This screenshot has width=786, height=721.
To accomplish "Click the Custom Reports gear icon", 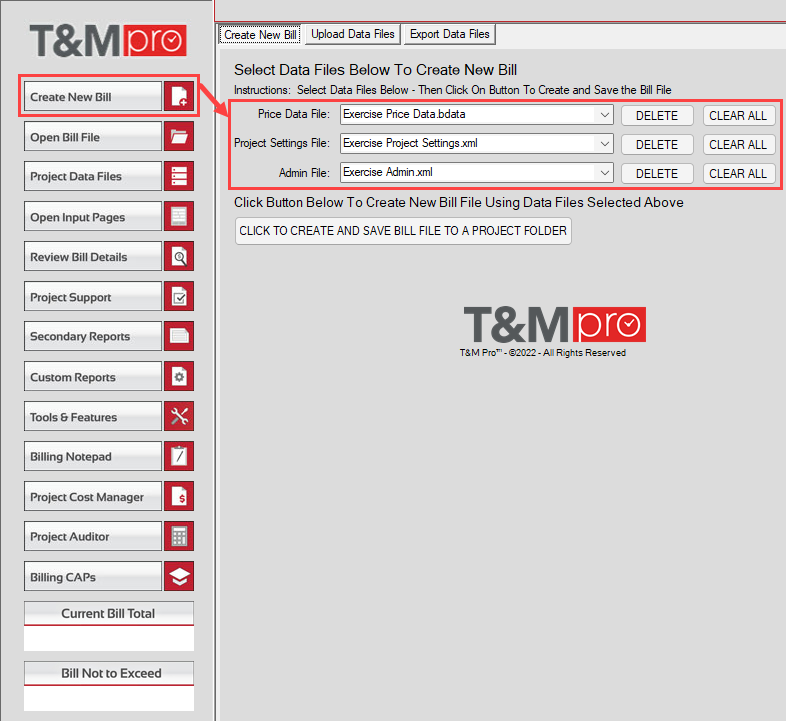I will 179,377.
